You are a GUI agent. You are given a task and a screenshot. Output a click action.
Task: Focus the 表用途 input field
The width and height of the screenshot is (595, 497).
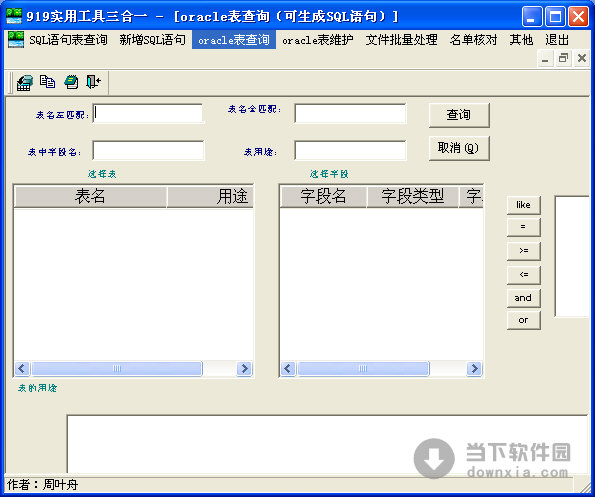[x=350, y=151]
